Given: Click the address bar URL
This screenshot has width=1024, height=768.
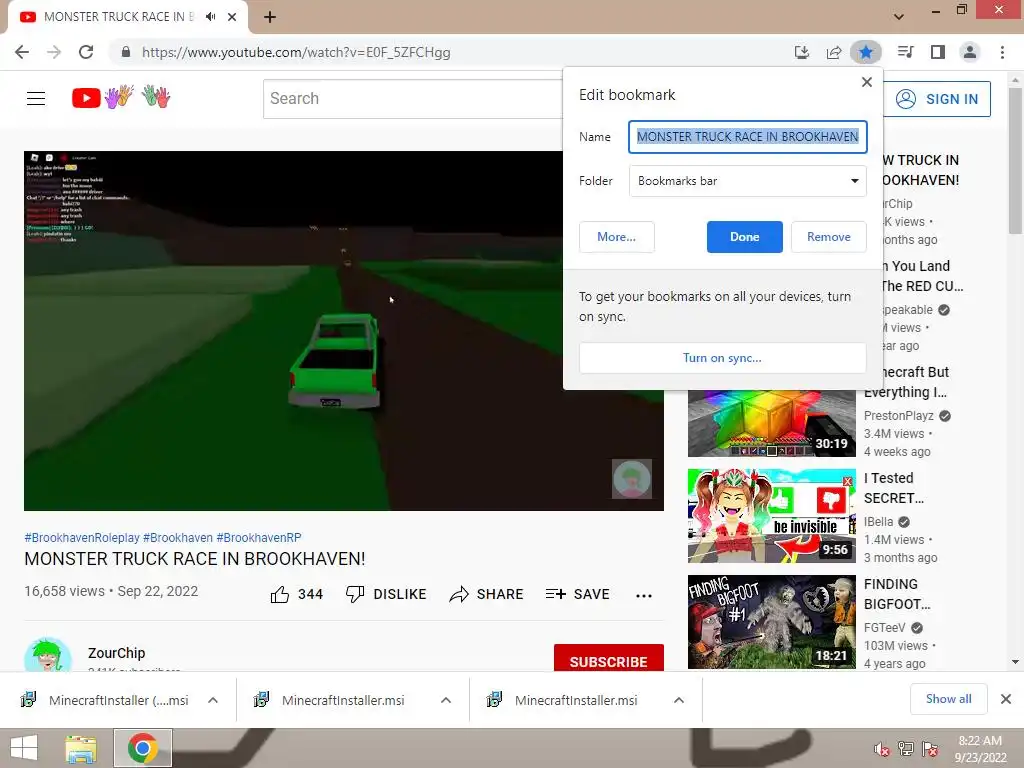Looking at the screenshot, I should 296,52.
